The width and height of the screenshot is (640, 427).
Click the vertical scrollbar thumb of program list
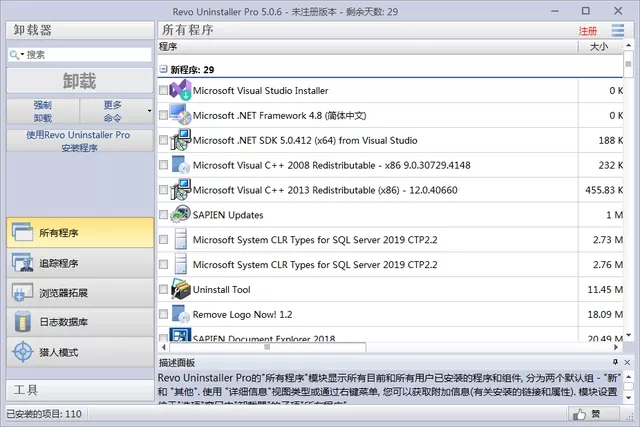(629, 64)
